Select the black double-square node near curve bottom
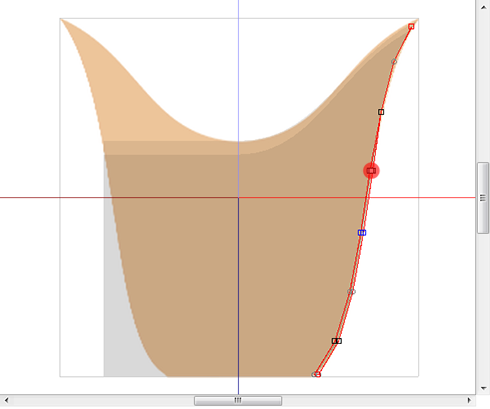The width and height of the screenshot is (490, 409). (x=337, y=341)
